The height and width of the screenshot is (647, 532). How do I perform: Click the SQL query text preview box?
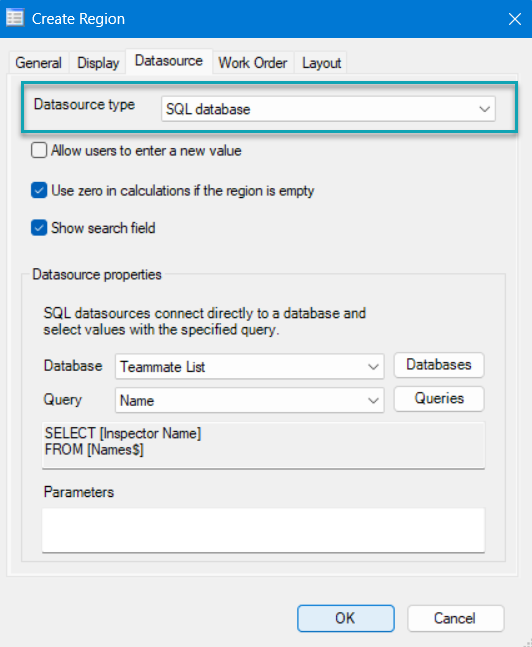pyautogui.click(x=263, y=445)
